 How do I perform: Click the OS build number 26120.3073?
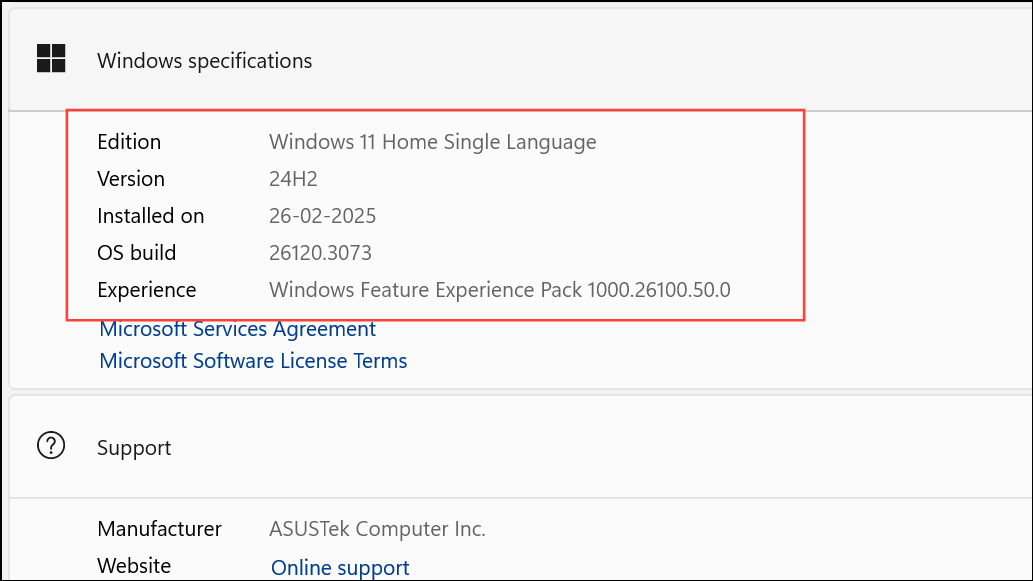click(x=320, y=252)
